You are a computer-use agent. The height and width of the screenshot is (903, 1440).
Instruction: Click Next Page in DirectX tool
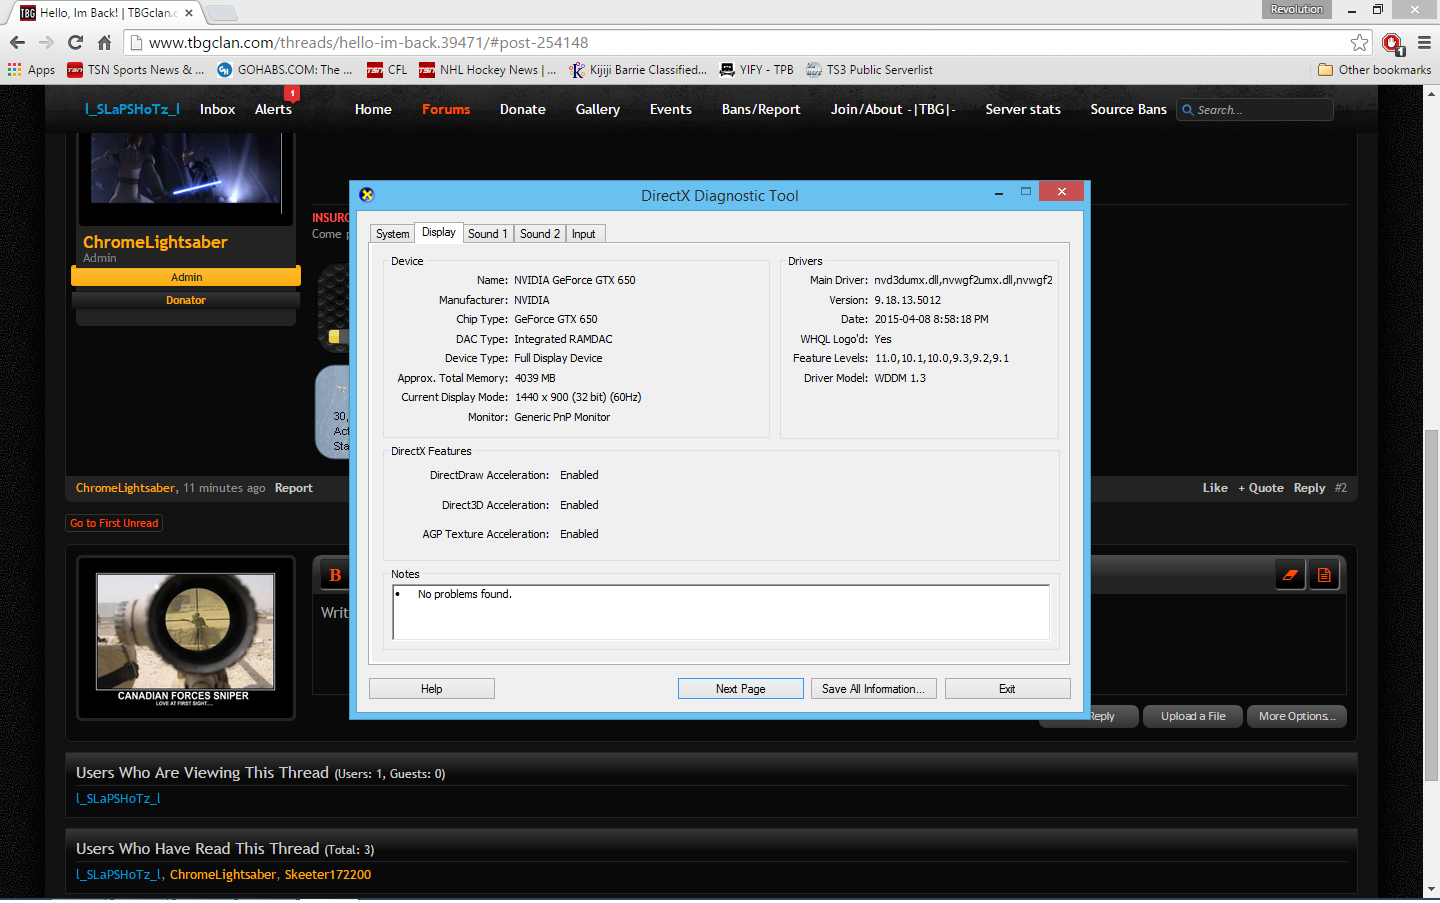(x=741, y=689)
